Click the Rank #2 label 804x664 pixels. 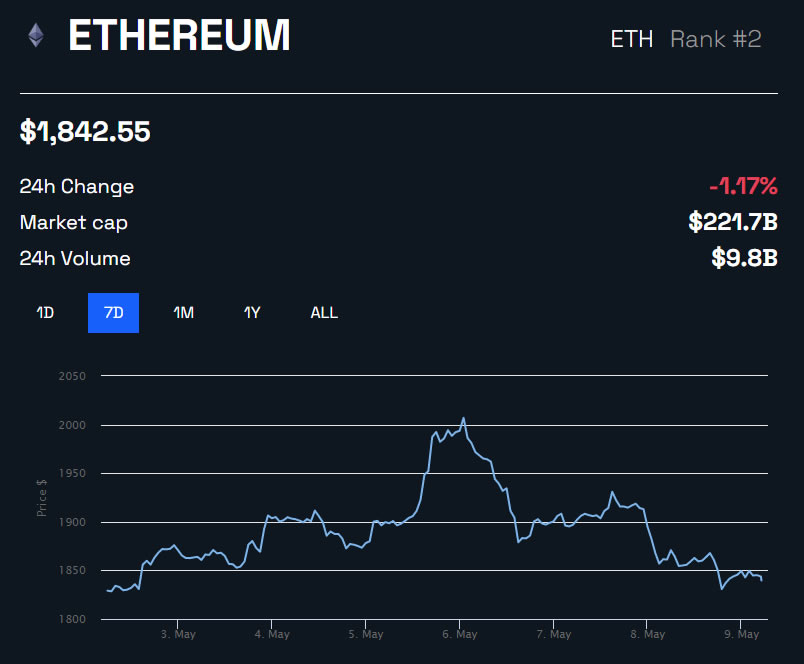point(715,39)
